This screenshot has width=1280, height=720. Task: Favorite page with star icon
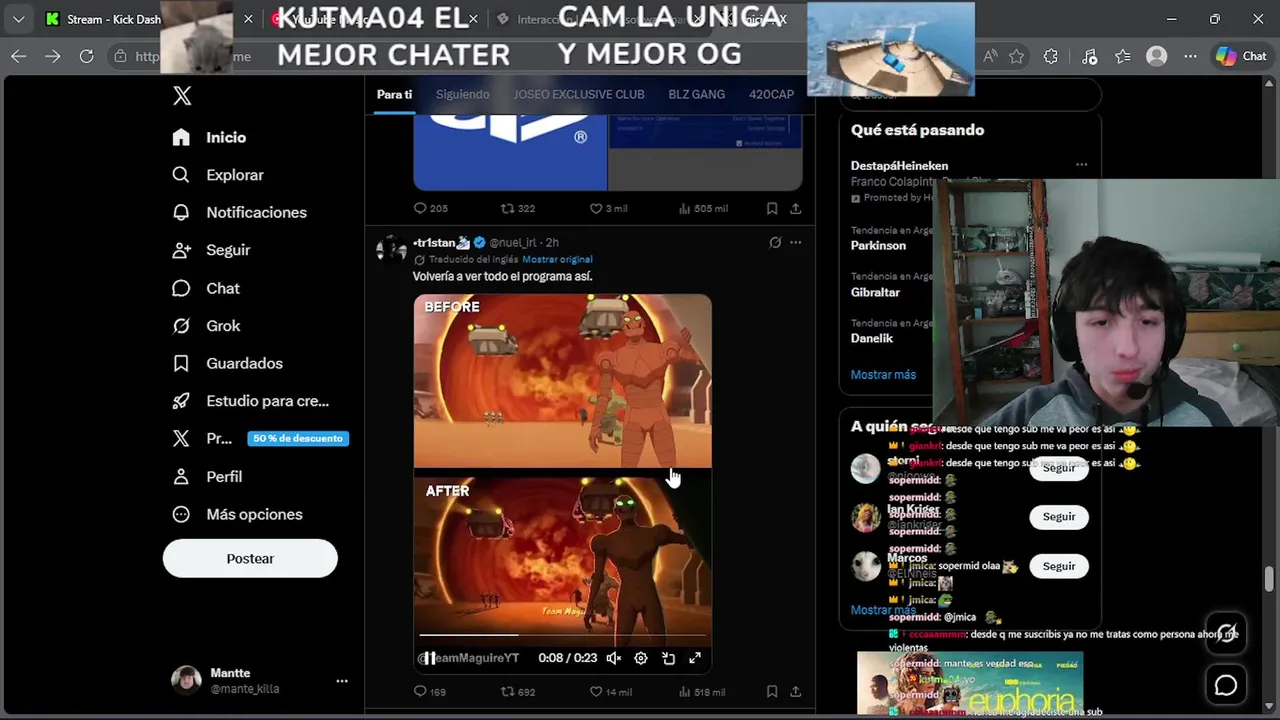[x=1017, y=57]
